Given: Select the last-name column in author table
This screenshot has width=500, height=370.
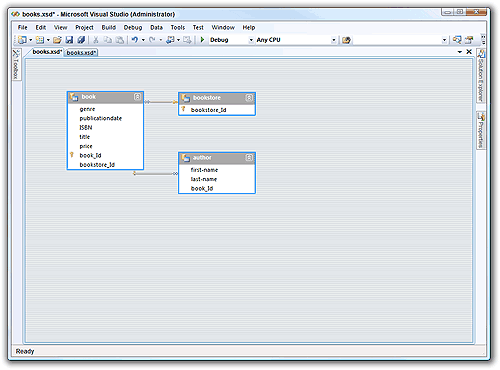Looking at the screenshot, I should [217, 179].
